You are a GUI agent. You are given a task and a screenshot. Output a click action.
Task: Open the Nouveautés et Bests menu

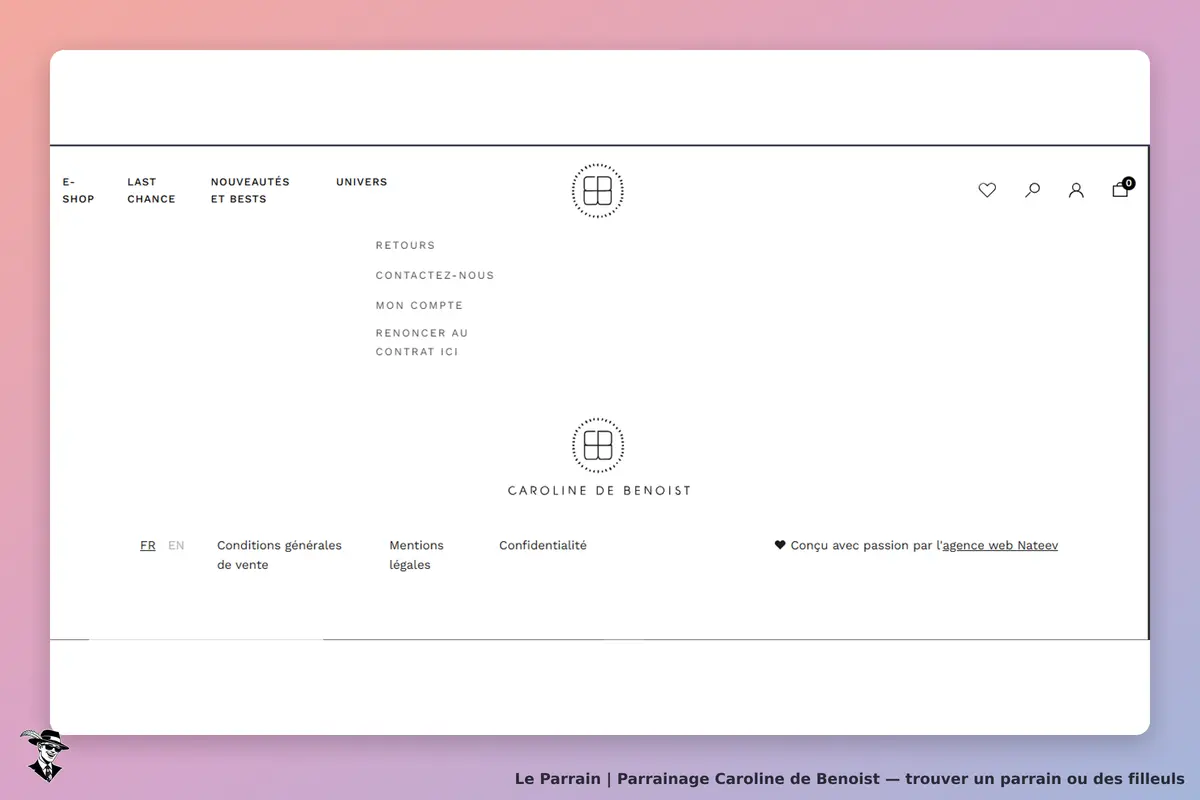250,190
